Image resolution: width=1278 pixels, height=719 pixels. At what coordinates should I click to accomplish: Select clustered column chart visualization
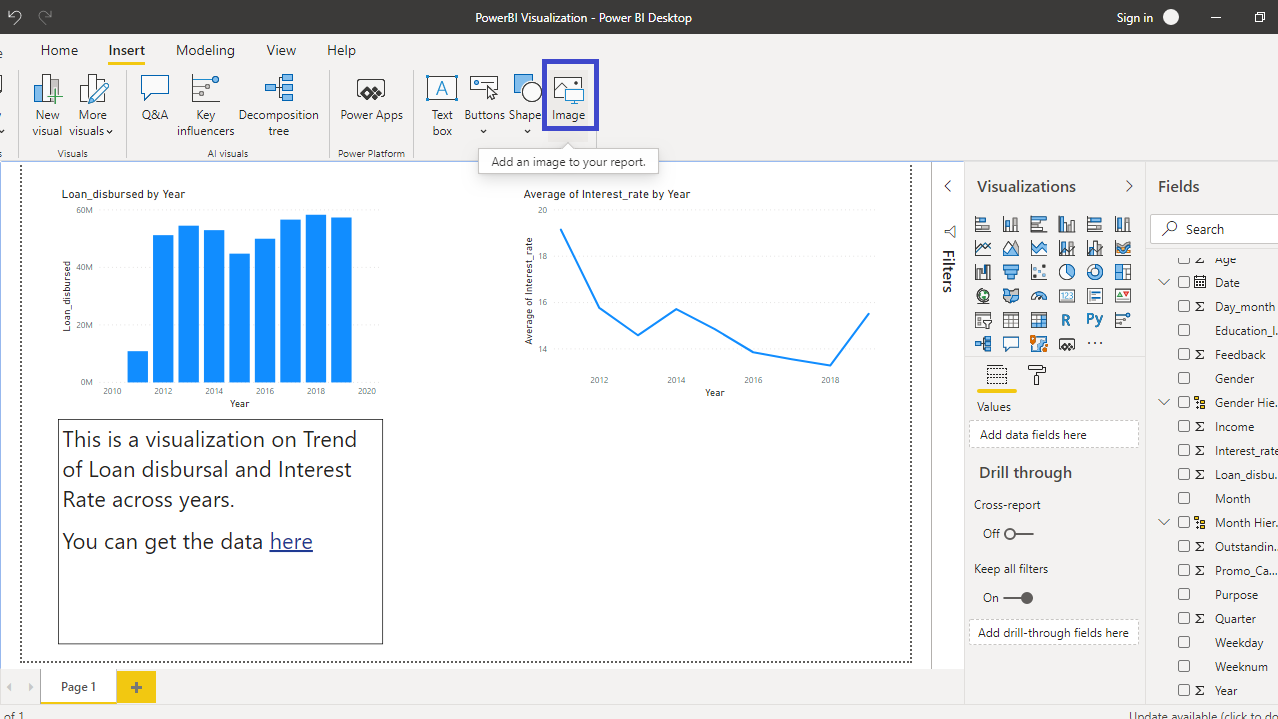tap(1067, 224)
